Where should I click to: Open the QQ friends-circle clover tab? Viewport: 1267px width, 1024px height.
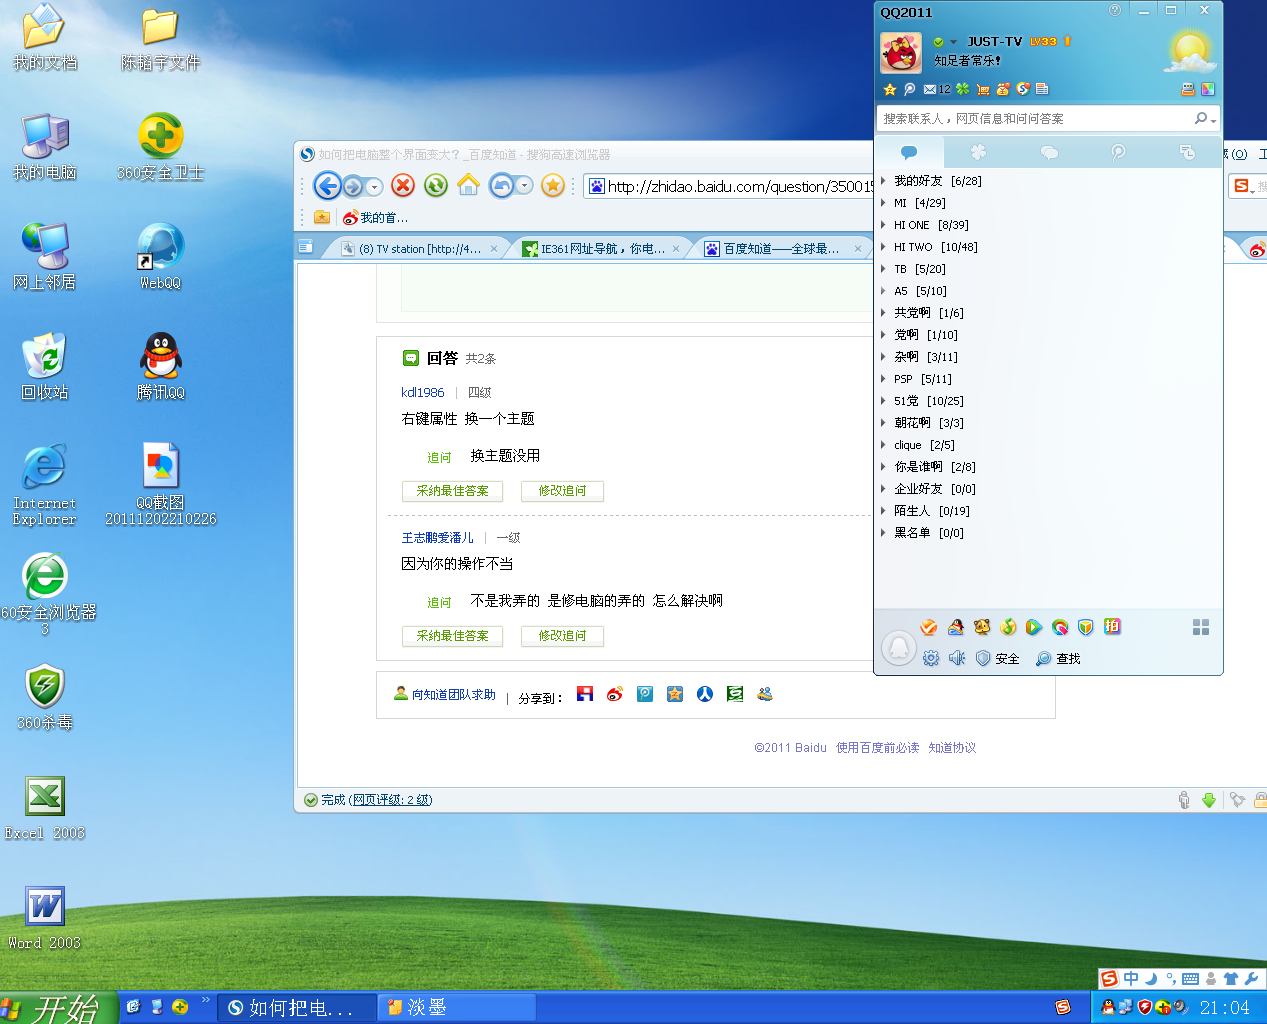[978, 152]
